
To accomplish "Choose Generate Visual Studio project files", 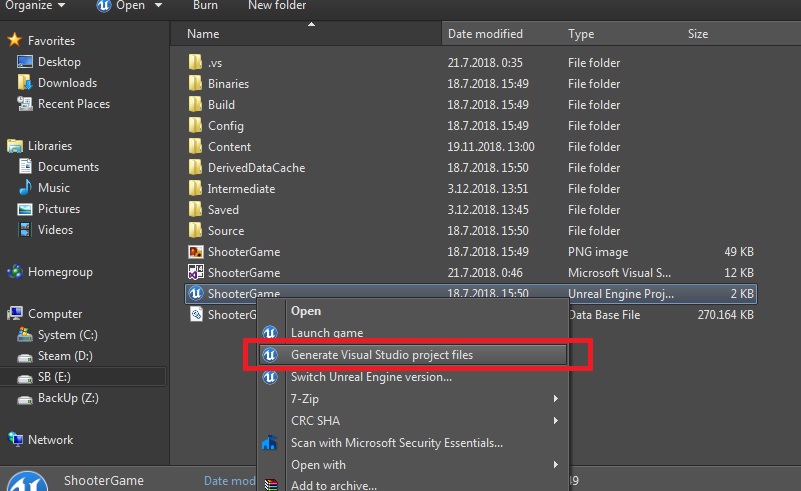I will pyautogui.click(x=381, y=355).
